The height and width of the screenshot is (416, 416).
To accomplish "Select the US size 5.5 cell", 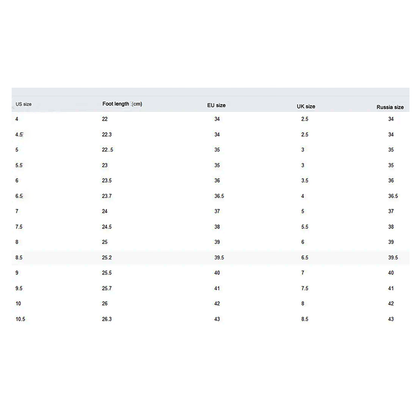I will point(19,165).
